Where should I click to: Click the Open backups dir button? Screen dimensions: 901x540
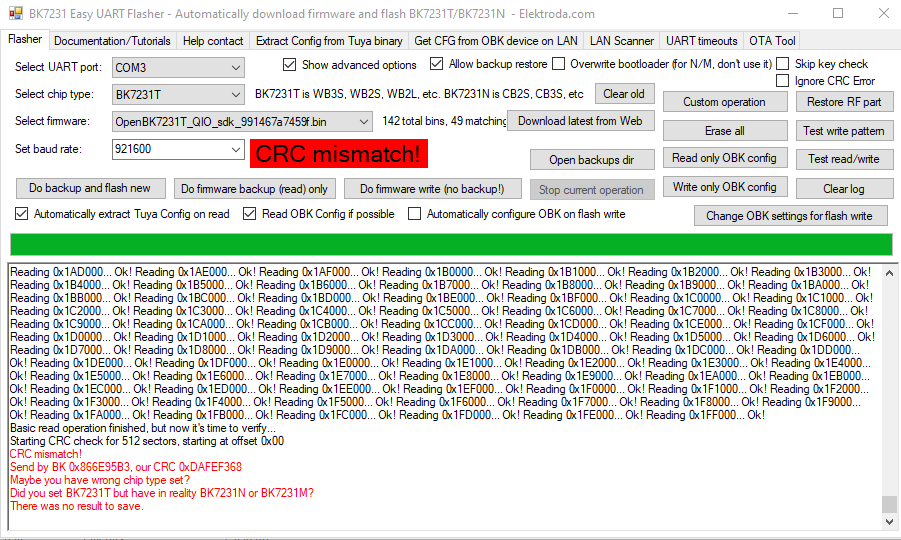(592, 160)
